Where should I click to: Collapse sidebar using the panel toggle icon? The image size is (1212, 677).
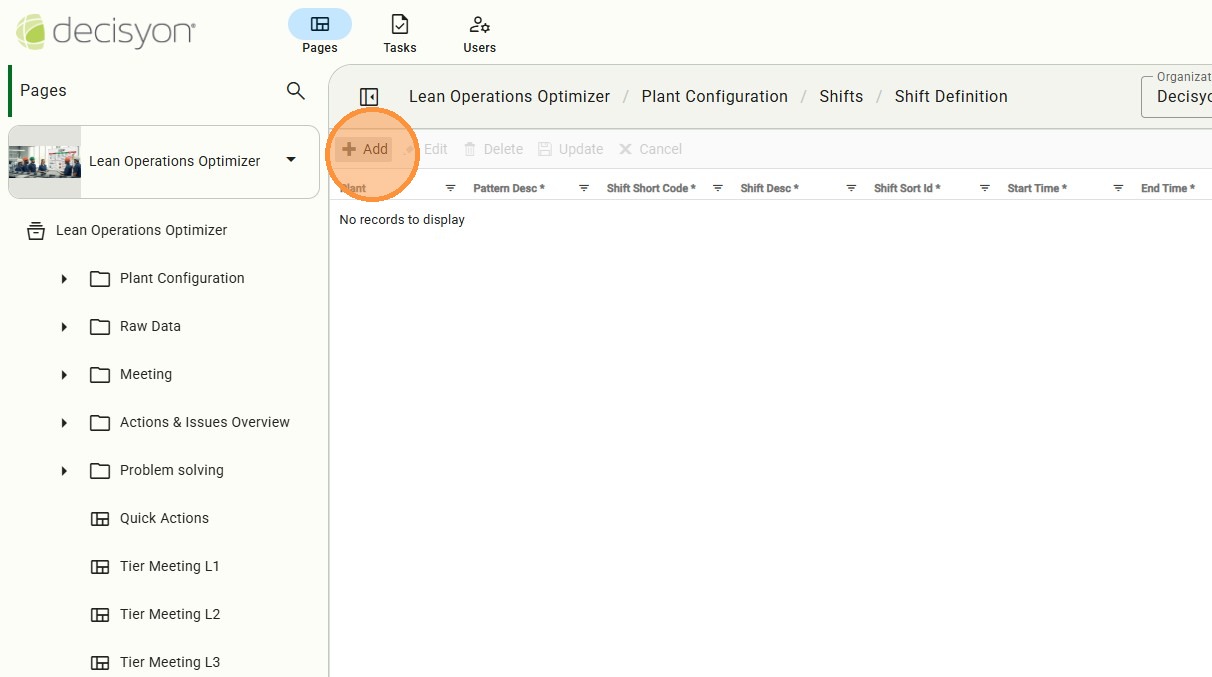[x=369, y=97]
